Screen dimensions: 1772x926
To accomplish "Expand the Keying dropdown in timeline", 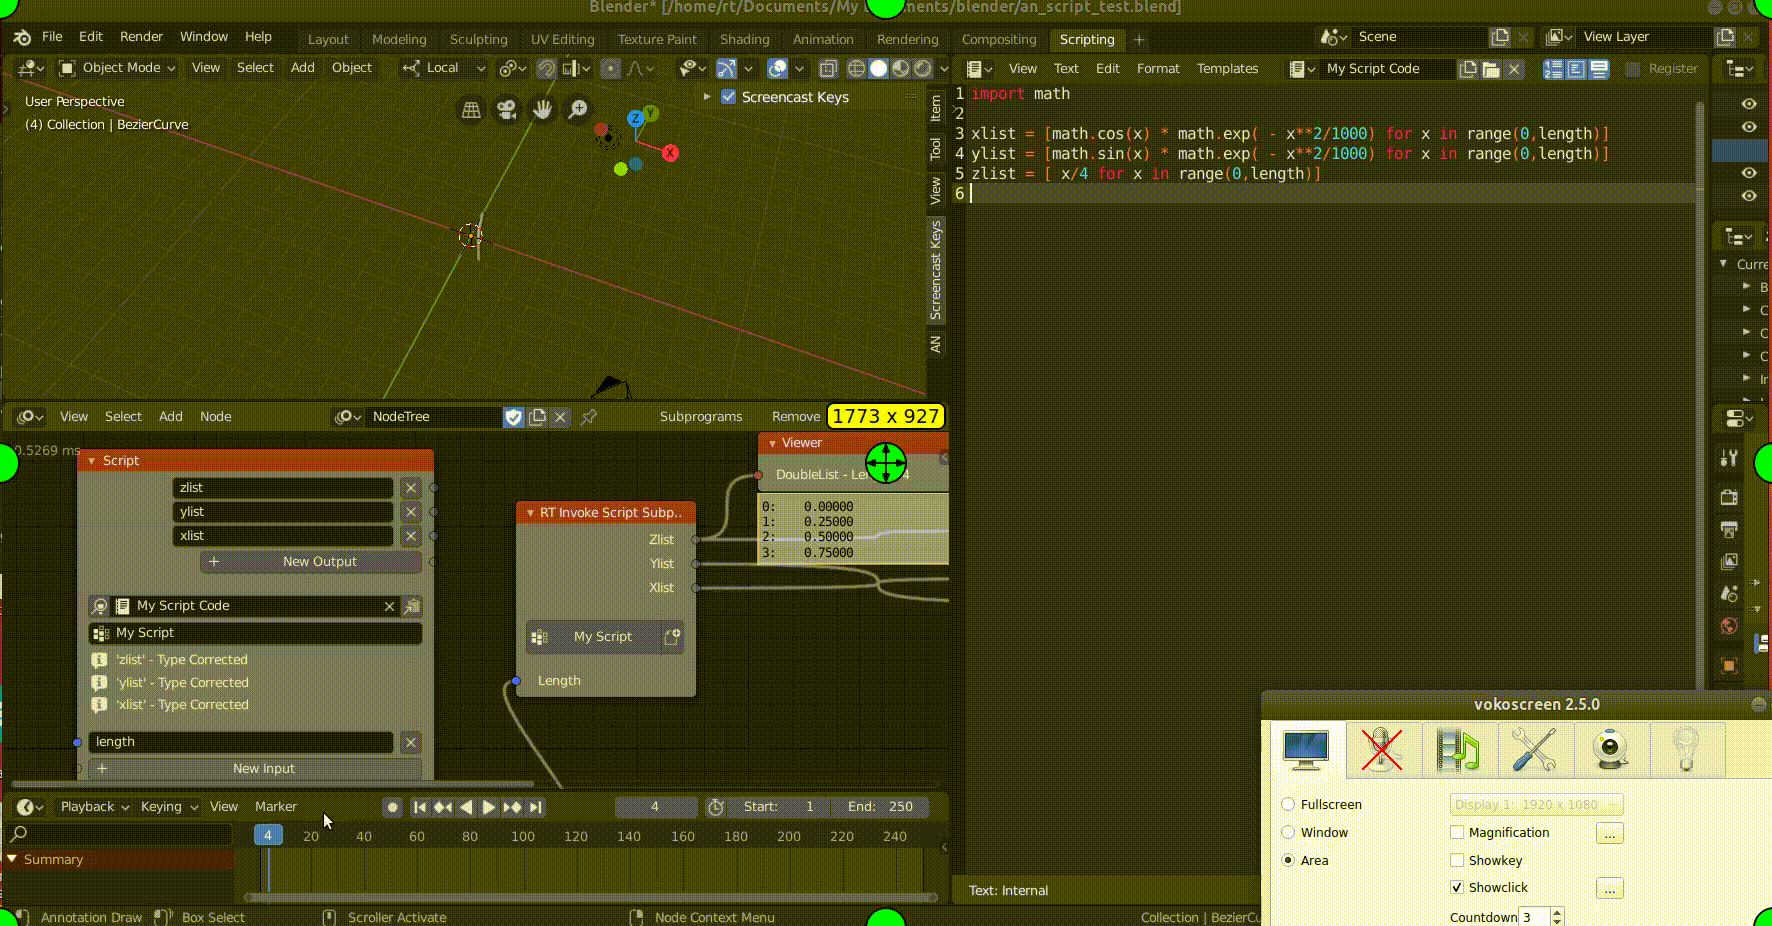I will (169, 807).
